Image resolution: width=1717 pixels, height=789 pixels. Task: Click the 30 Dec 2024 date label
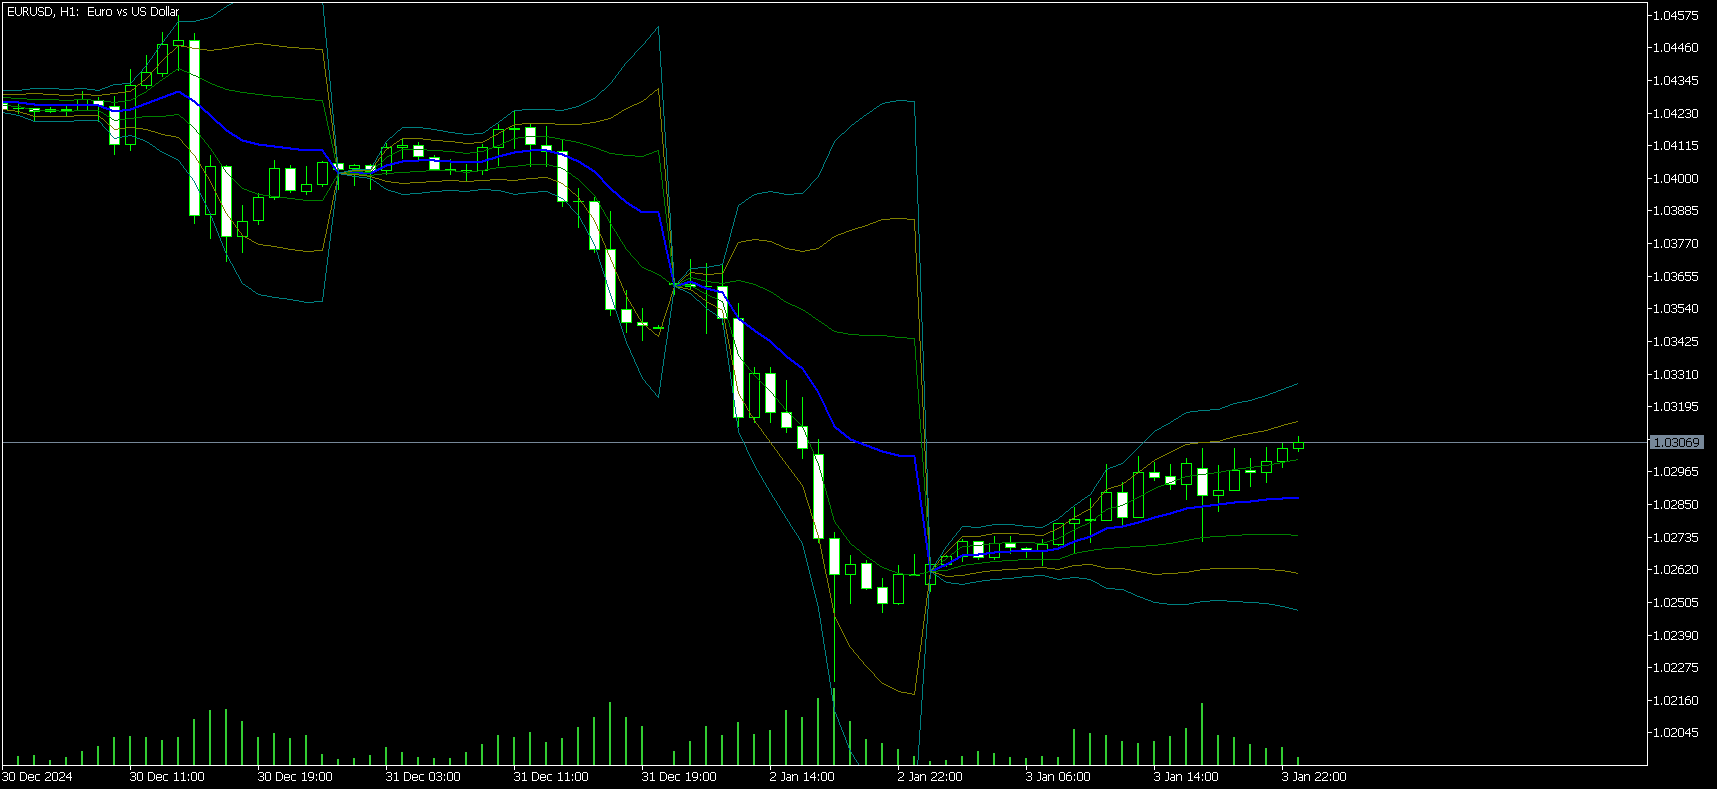[38, 776]
